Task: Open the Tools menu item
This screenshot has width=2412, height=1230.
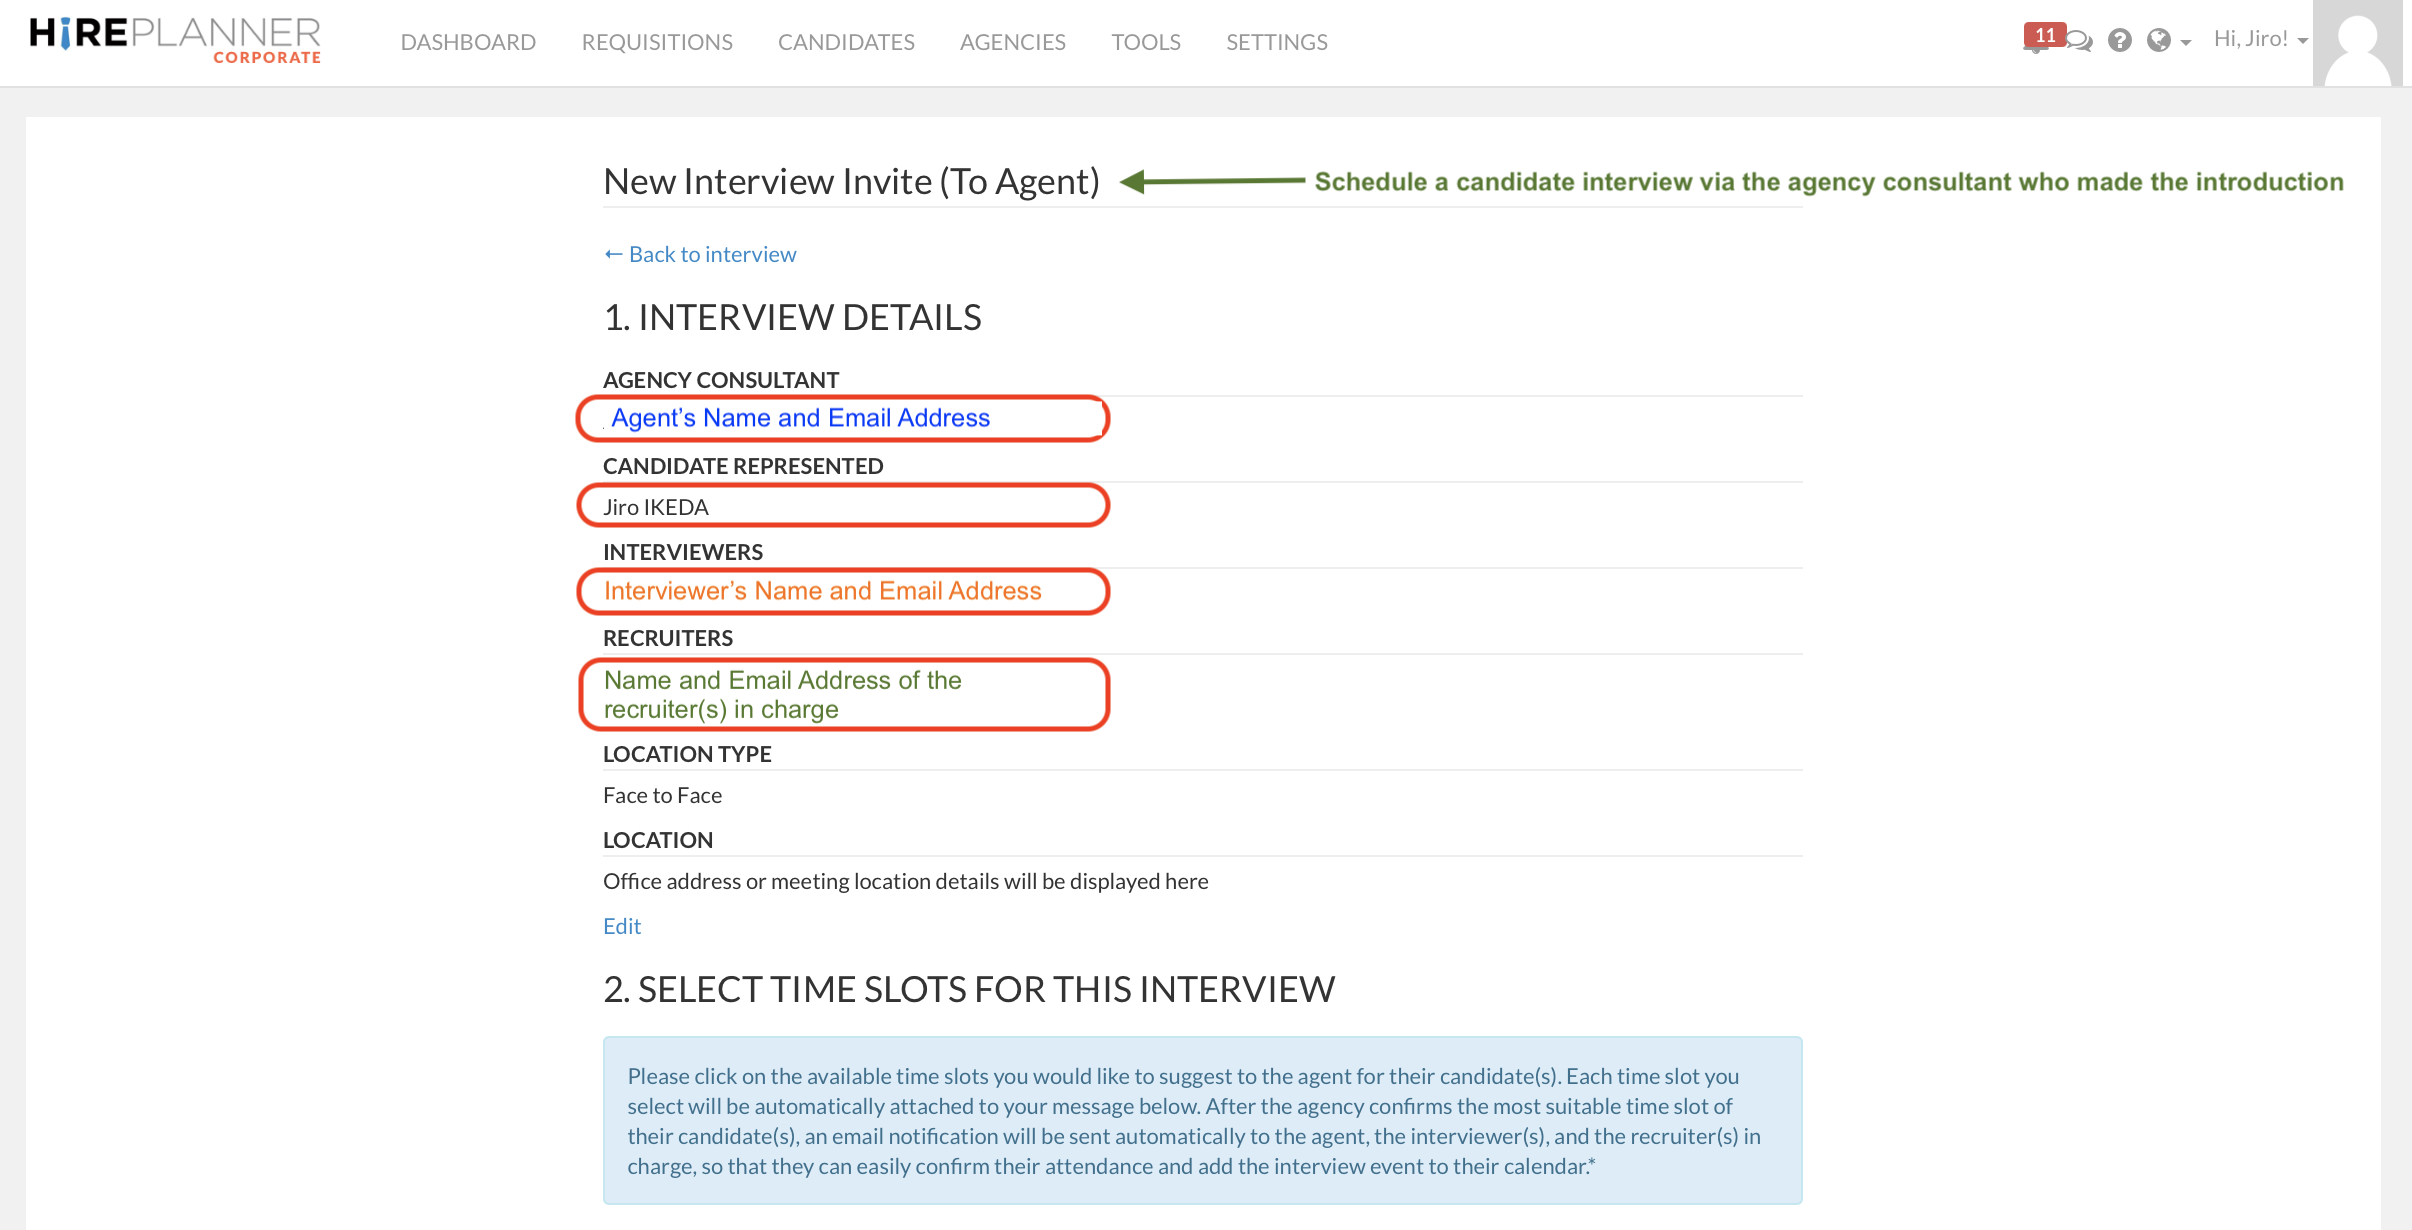Action: (x=1145, y=42)
